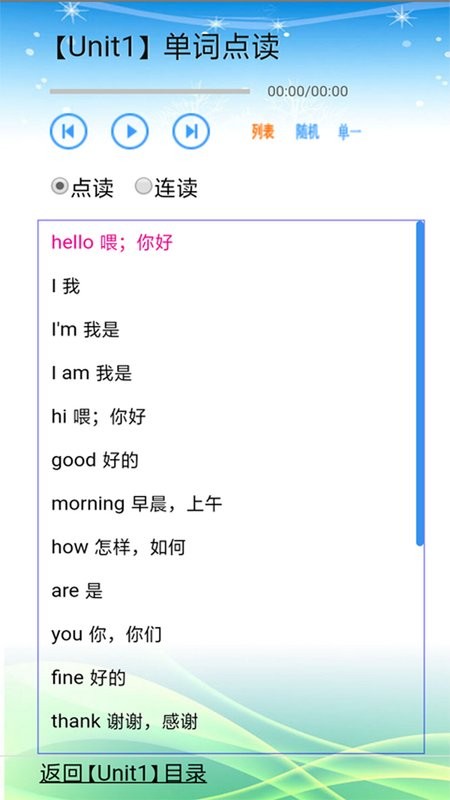The height and width of the screenshot is (800, 450).
Task: Select 列表 list playback mode
Action: tap(263, 132)
